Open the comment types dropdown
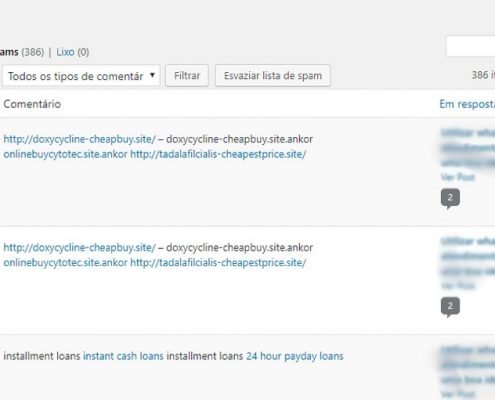Image resolution: width=495 pixels, height=400 pixels. (81, 76)
